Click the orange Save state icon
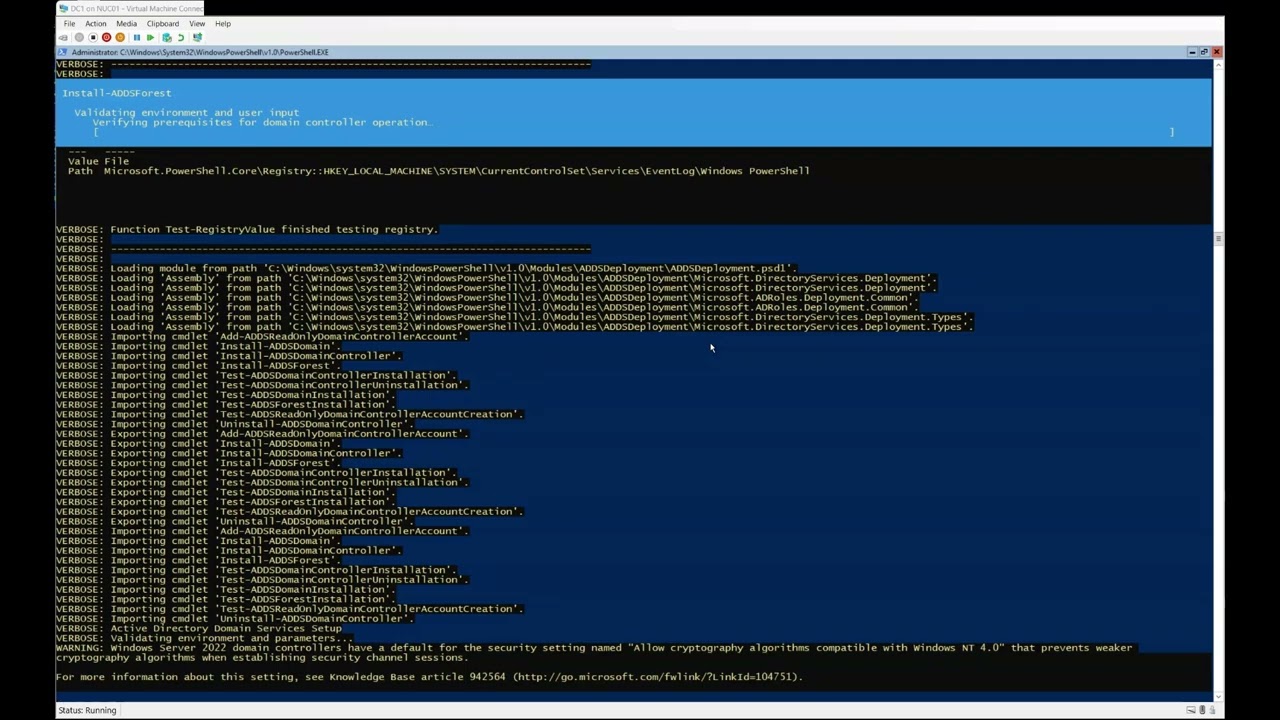The image size is (1280, 720). pyautogui.click(x=120, y=38)
